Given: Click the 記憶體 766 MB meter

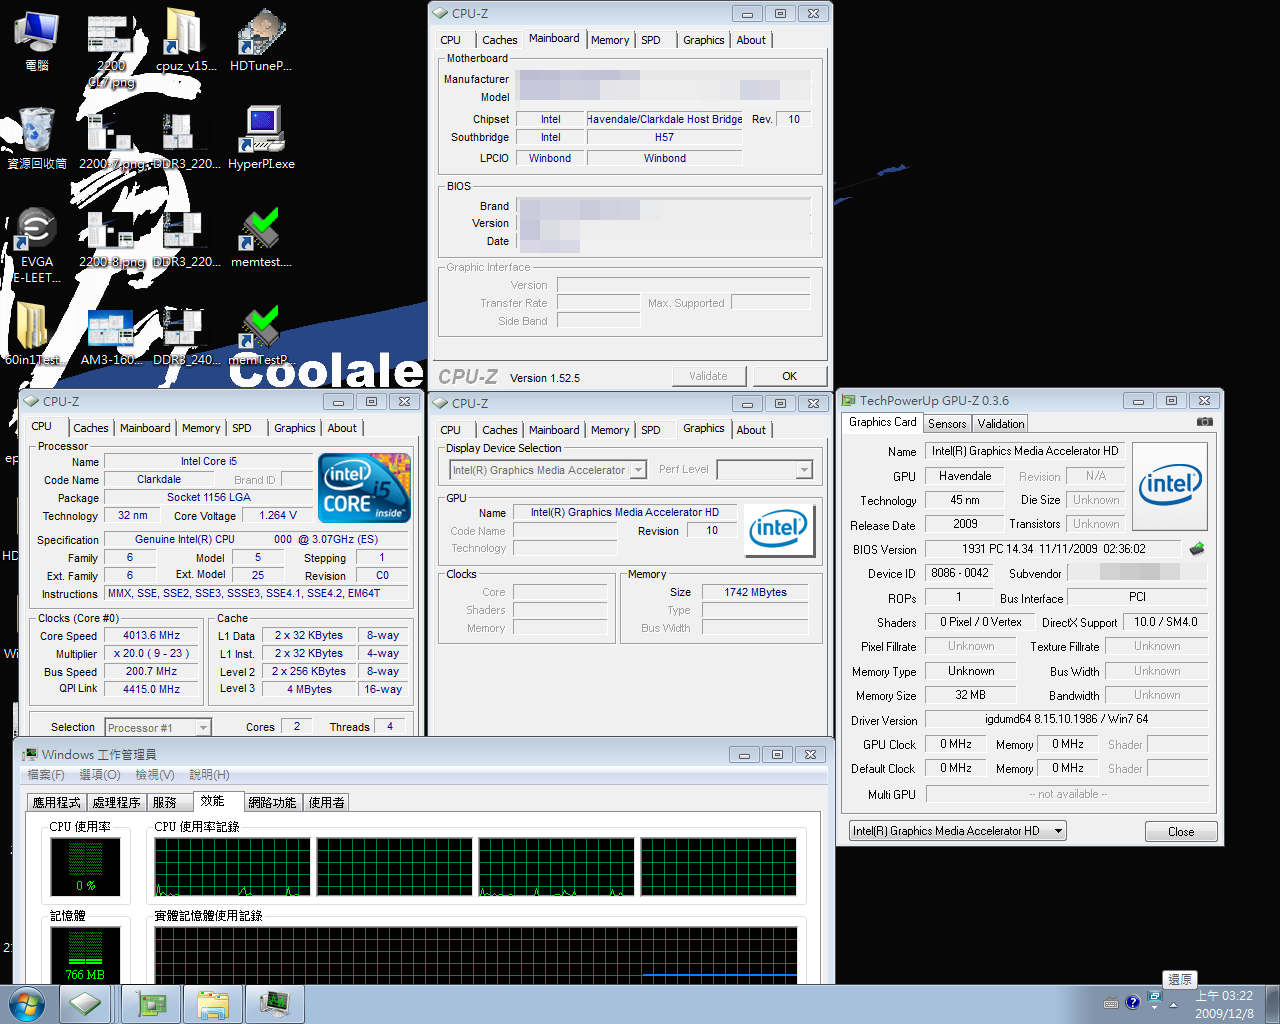Looking at the screenshot, I should point(85,955).
